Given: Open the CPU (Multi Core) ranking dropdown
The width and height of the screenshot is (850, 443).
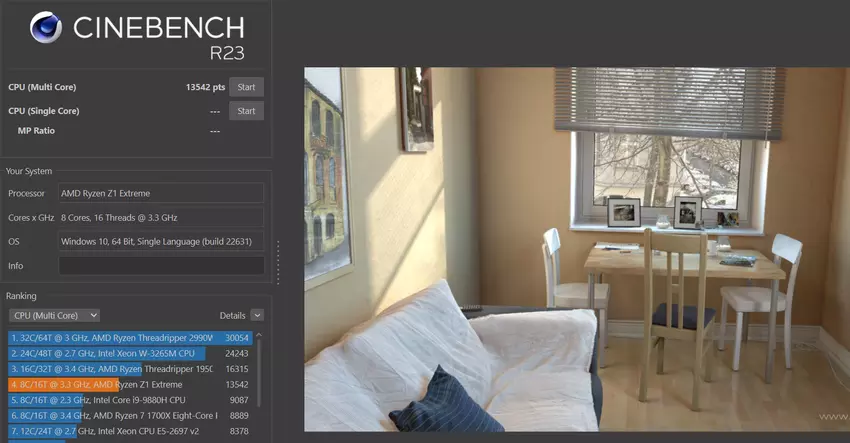Looking at the screenshot, I should point(53,315).
